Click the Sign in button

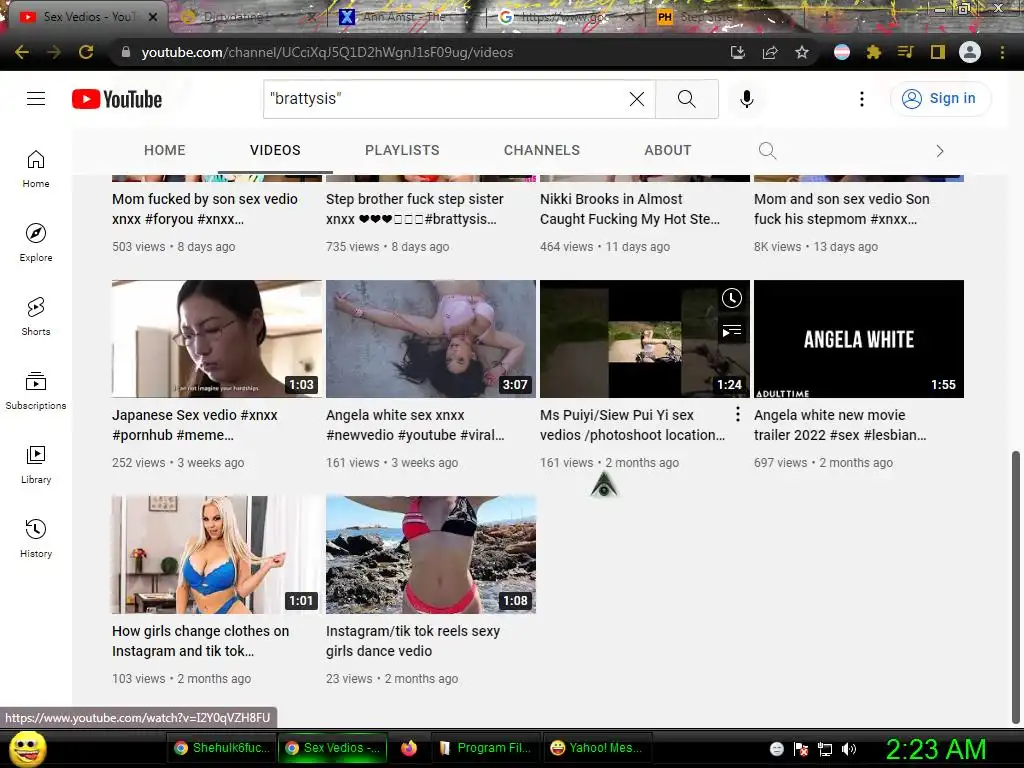[940, 99]
